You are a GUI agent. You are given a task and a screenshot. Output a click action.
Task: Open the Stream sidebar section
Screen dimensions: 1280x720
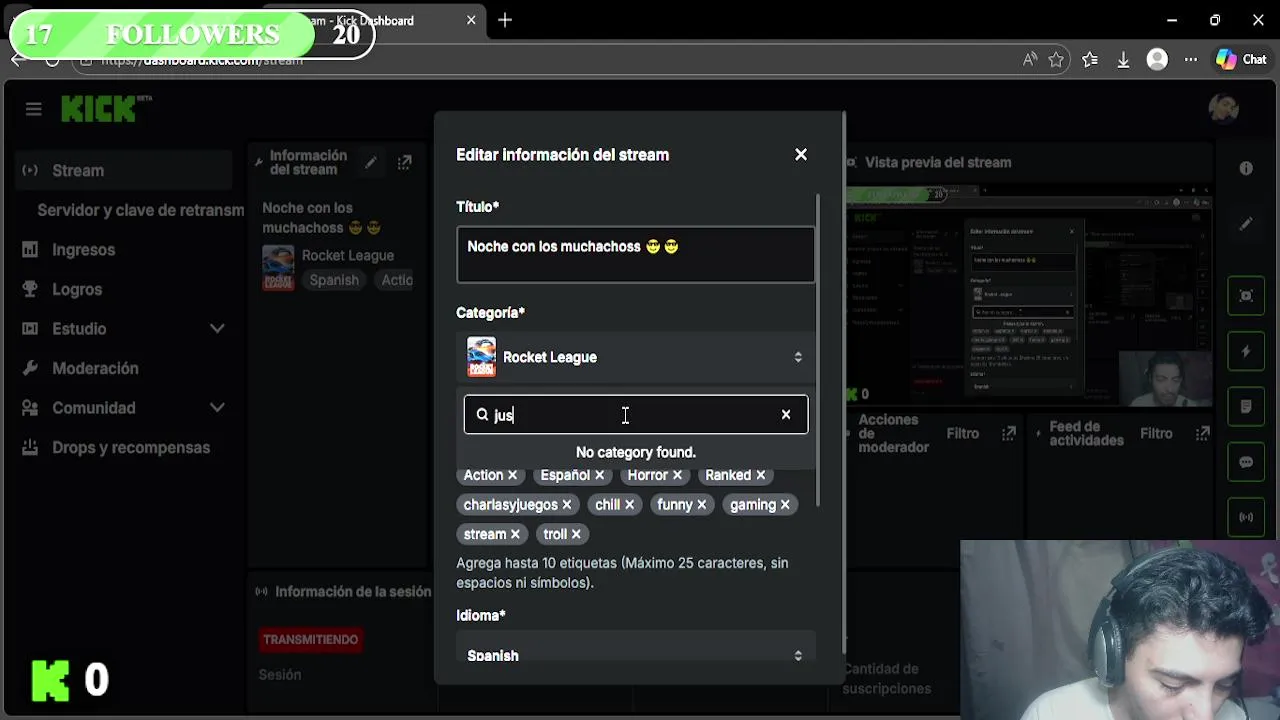click(124, 170)
